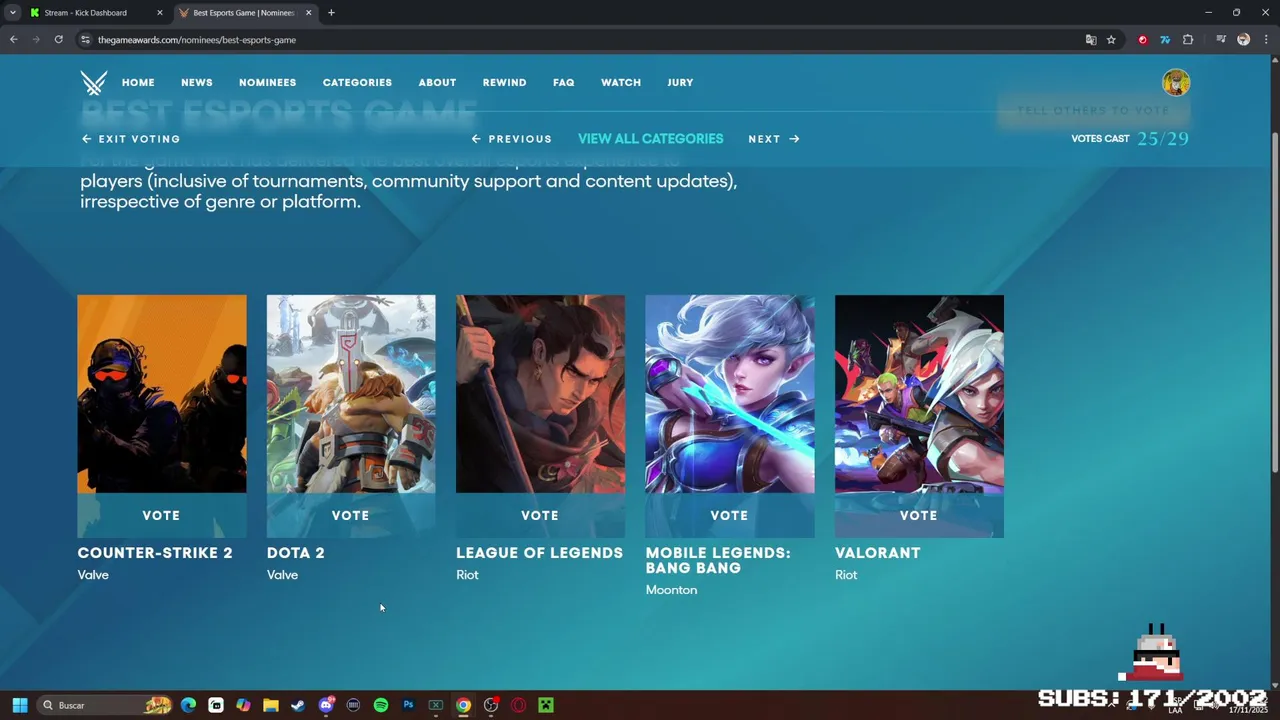Open the NEWS menu item

click(197, 83)
